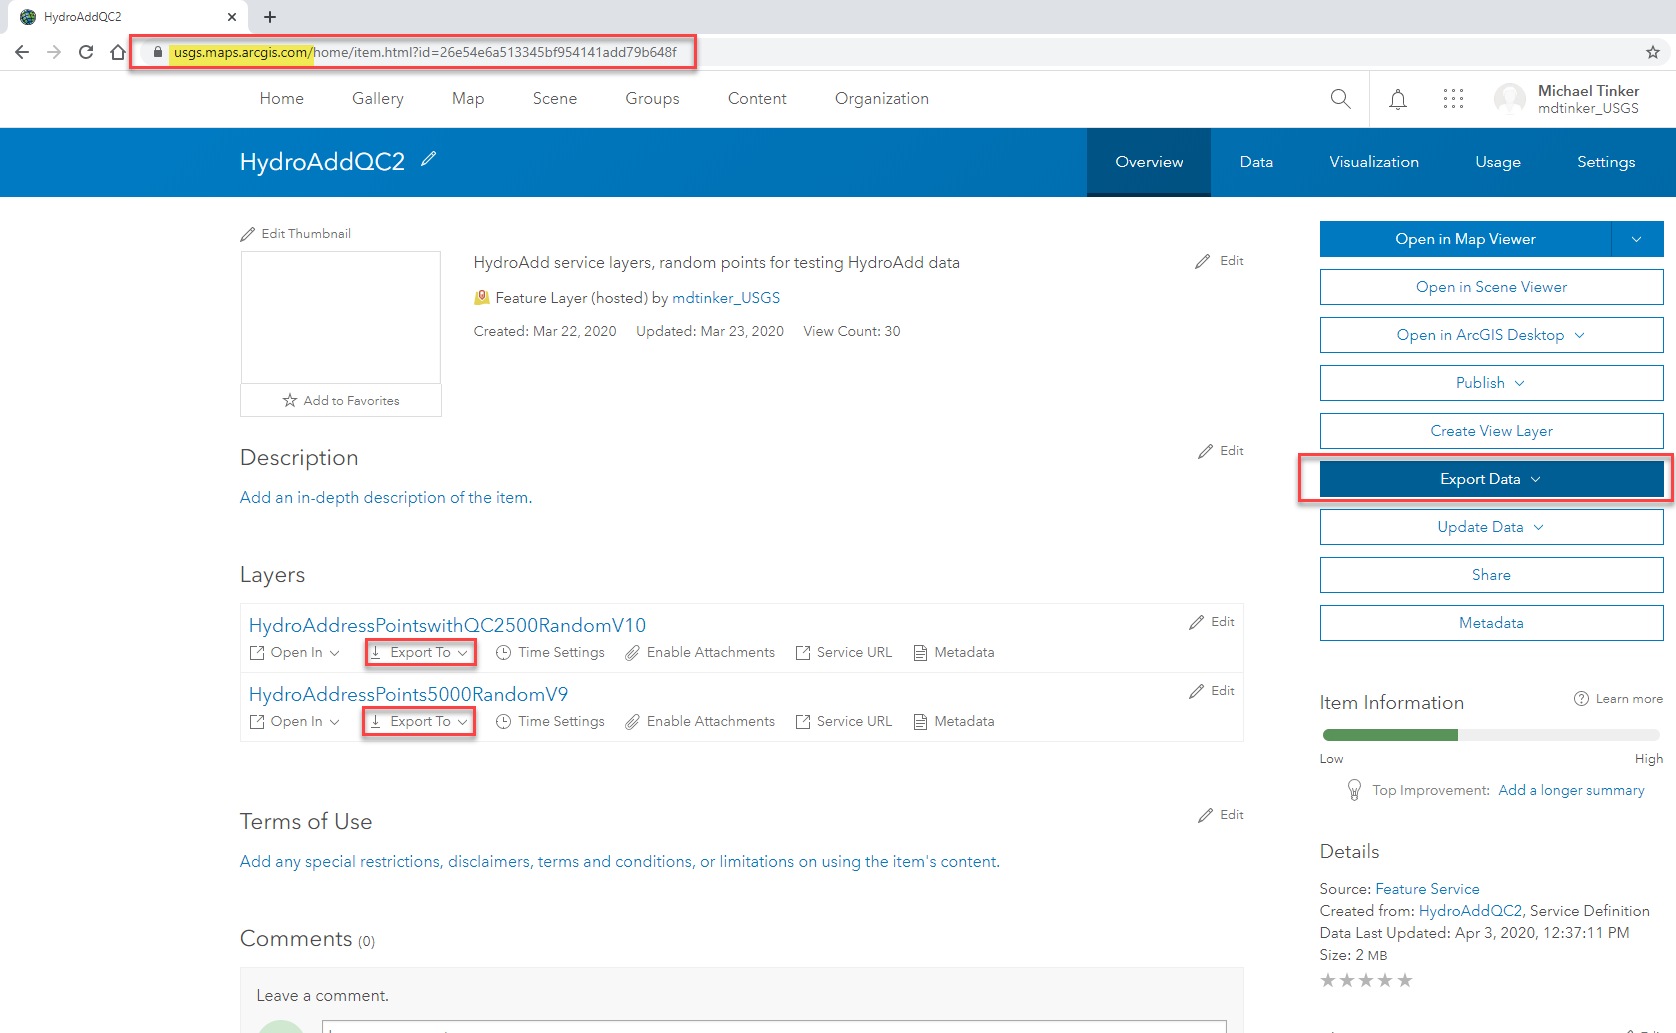This screenshot has height=1033, width=1676.
Task: Open the notifications bell
Action: 1398,98
